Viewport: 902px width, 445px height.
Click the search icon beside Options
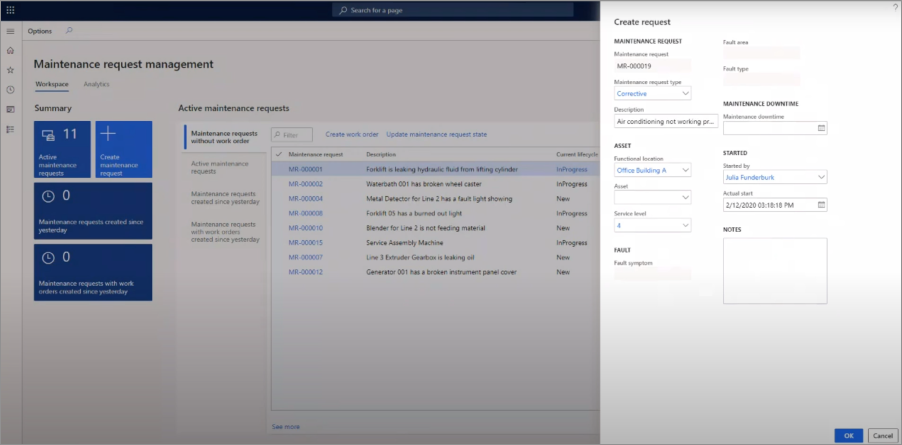click(x=69, y=30)
